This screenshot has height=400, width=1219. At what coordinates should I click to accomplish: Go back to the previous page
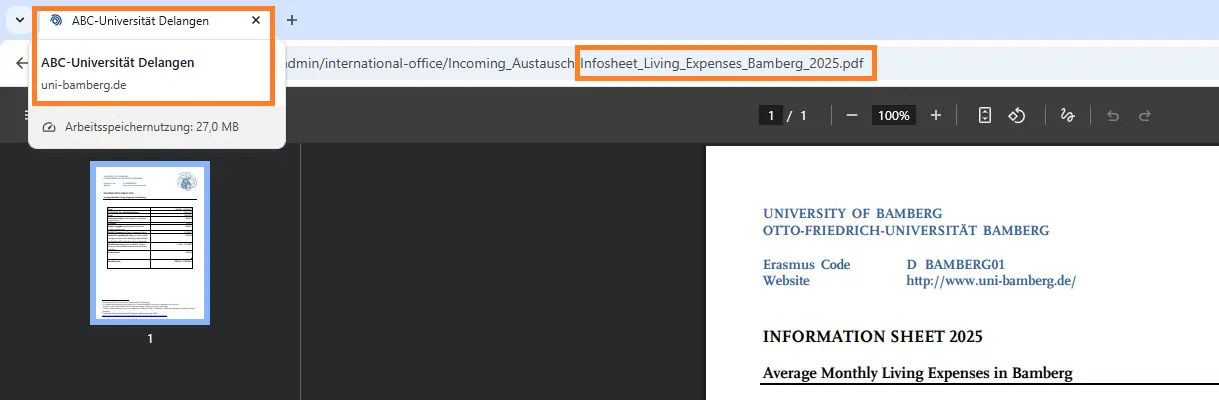coord(21,63)
